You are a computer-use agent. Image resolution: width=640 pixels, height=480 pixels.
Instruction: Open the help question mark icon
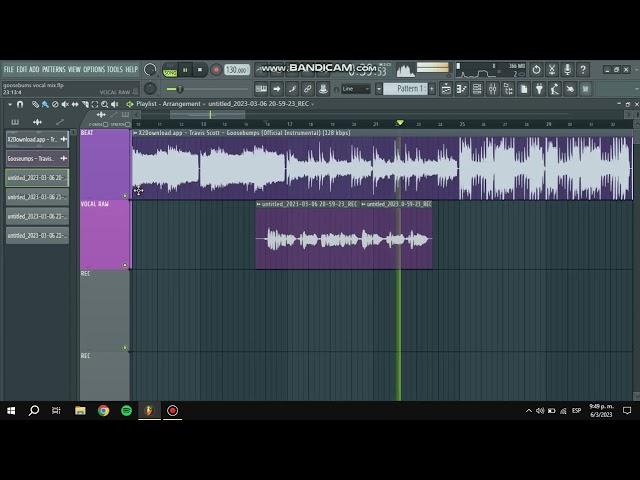583,70
